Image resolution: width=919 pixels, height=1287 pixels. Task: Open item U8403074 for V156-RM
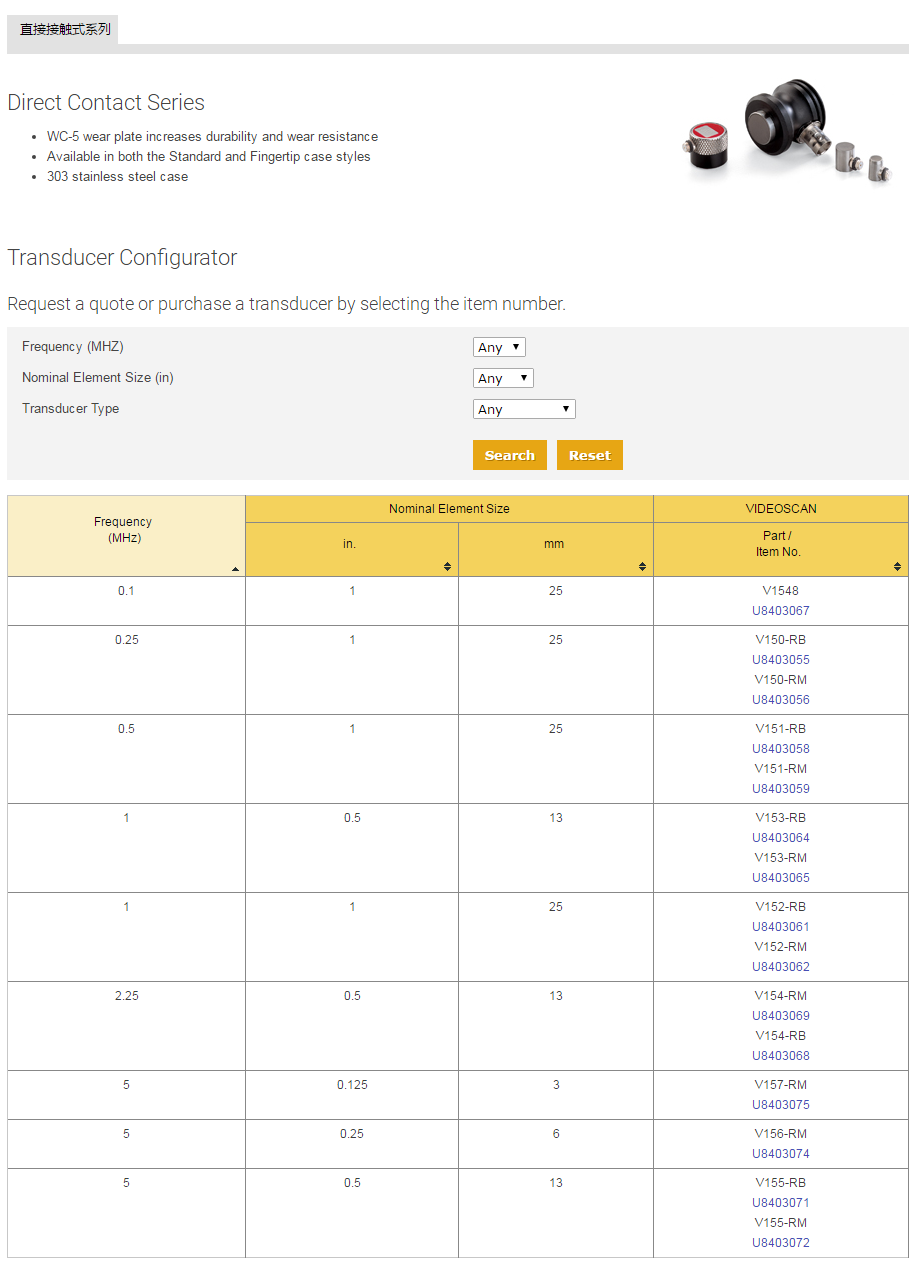click(780, 1154)
